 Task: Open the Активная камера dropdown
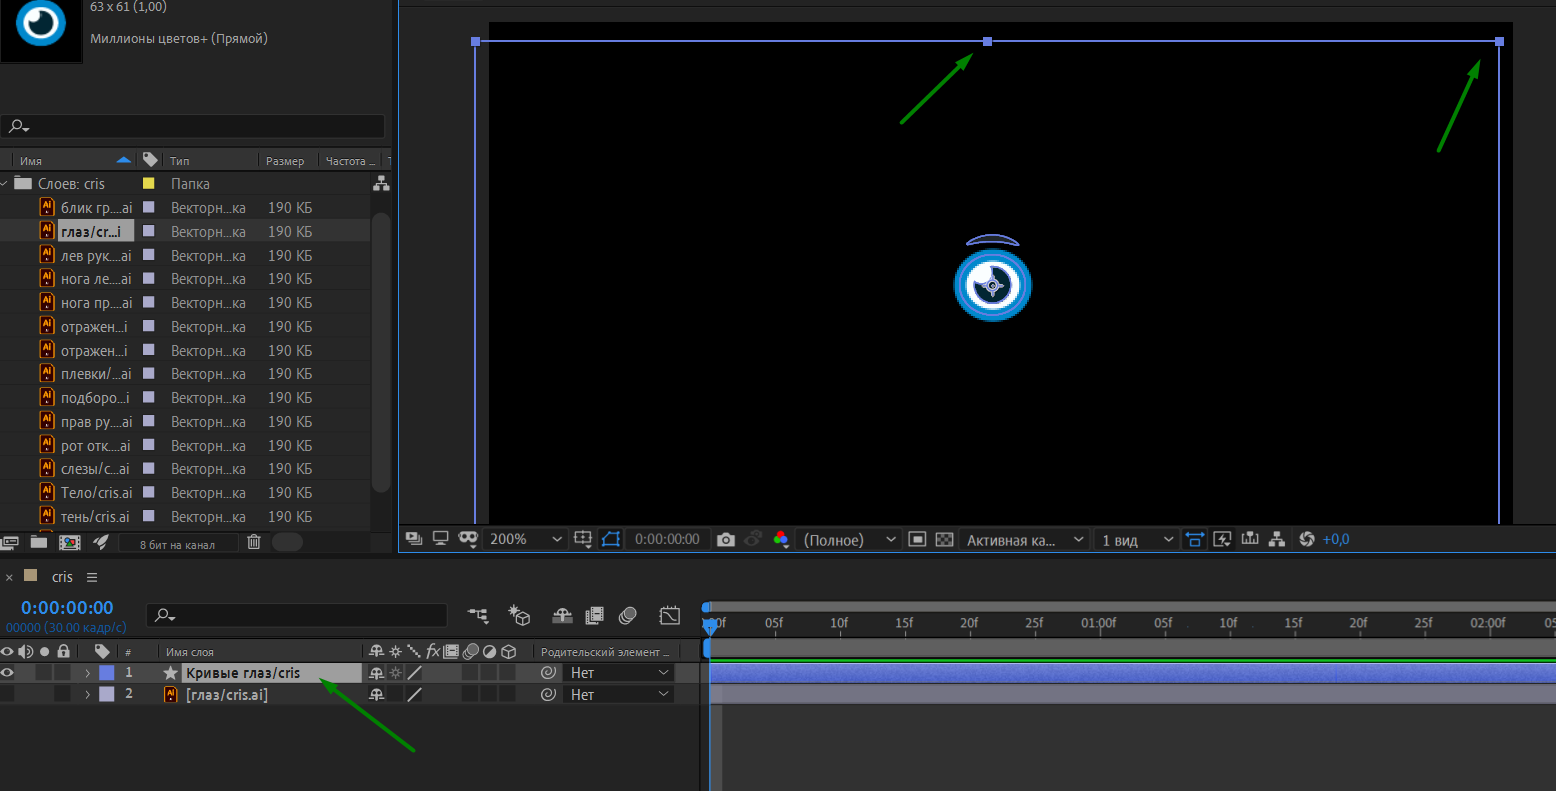point(1024,539)
